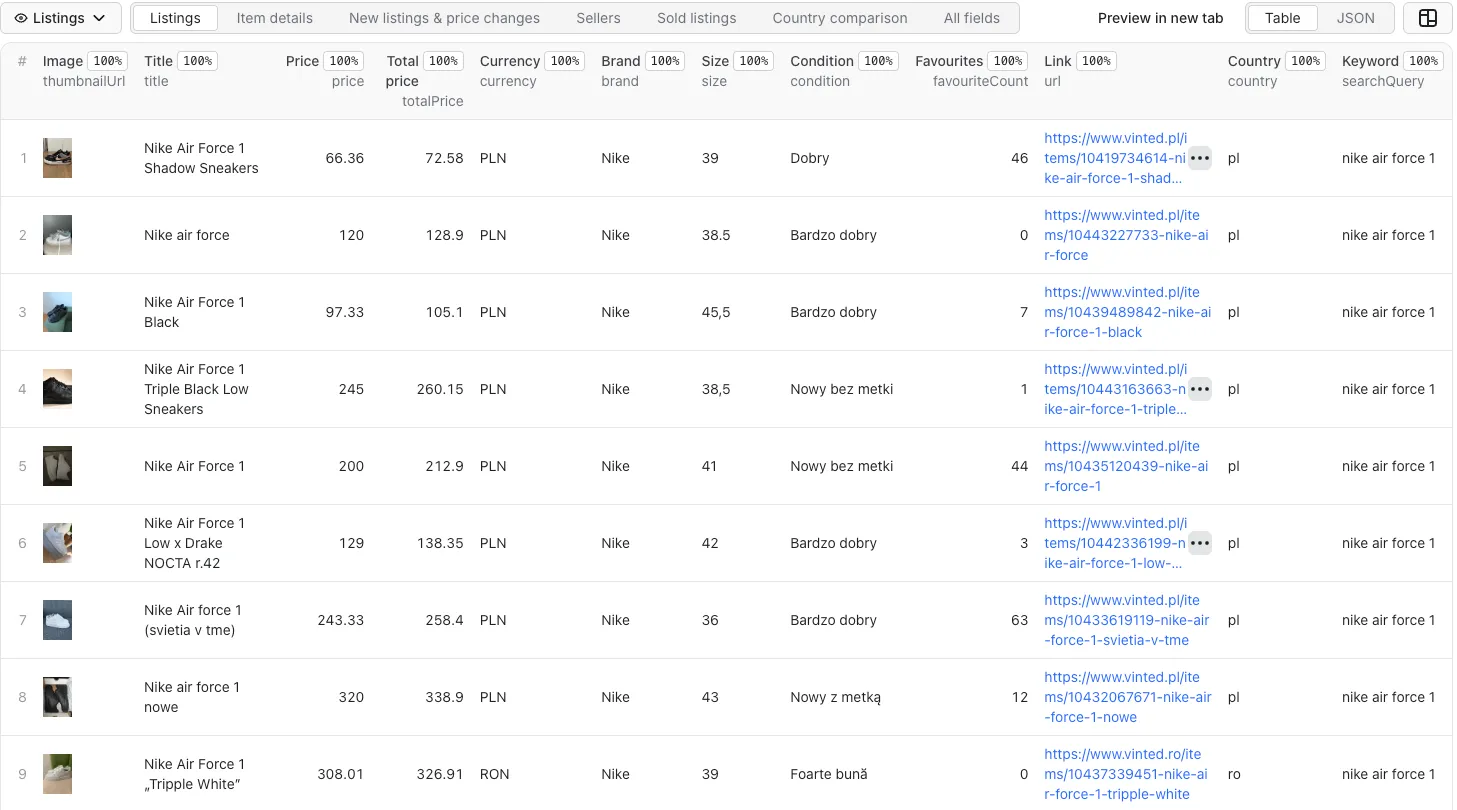The image size is (1457, 810).
Task: Switch output view to JSON
Action: [1355, 18]
